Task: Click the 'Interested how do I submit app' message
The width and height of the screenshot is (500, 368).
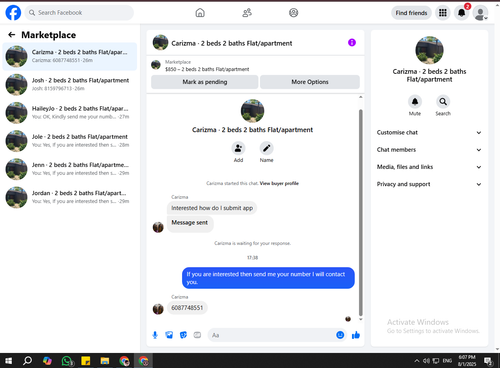Action: (x=212, y=208)
